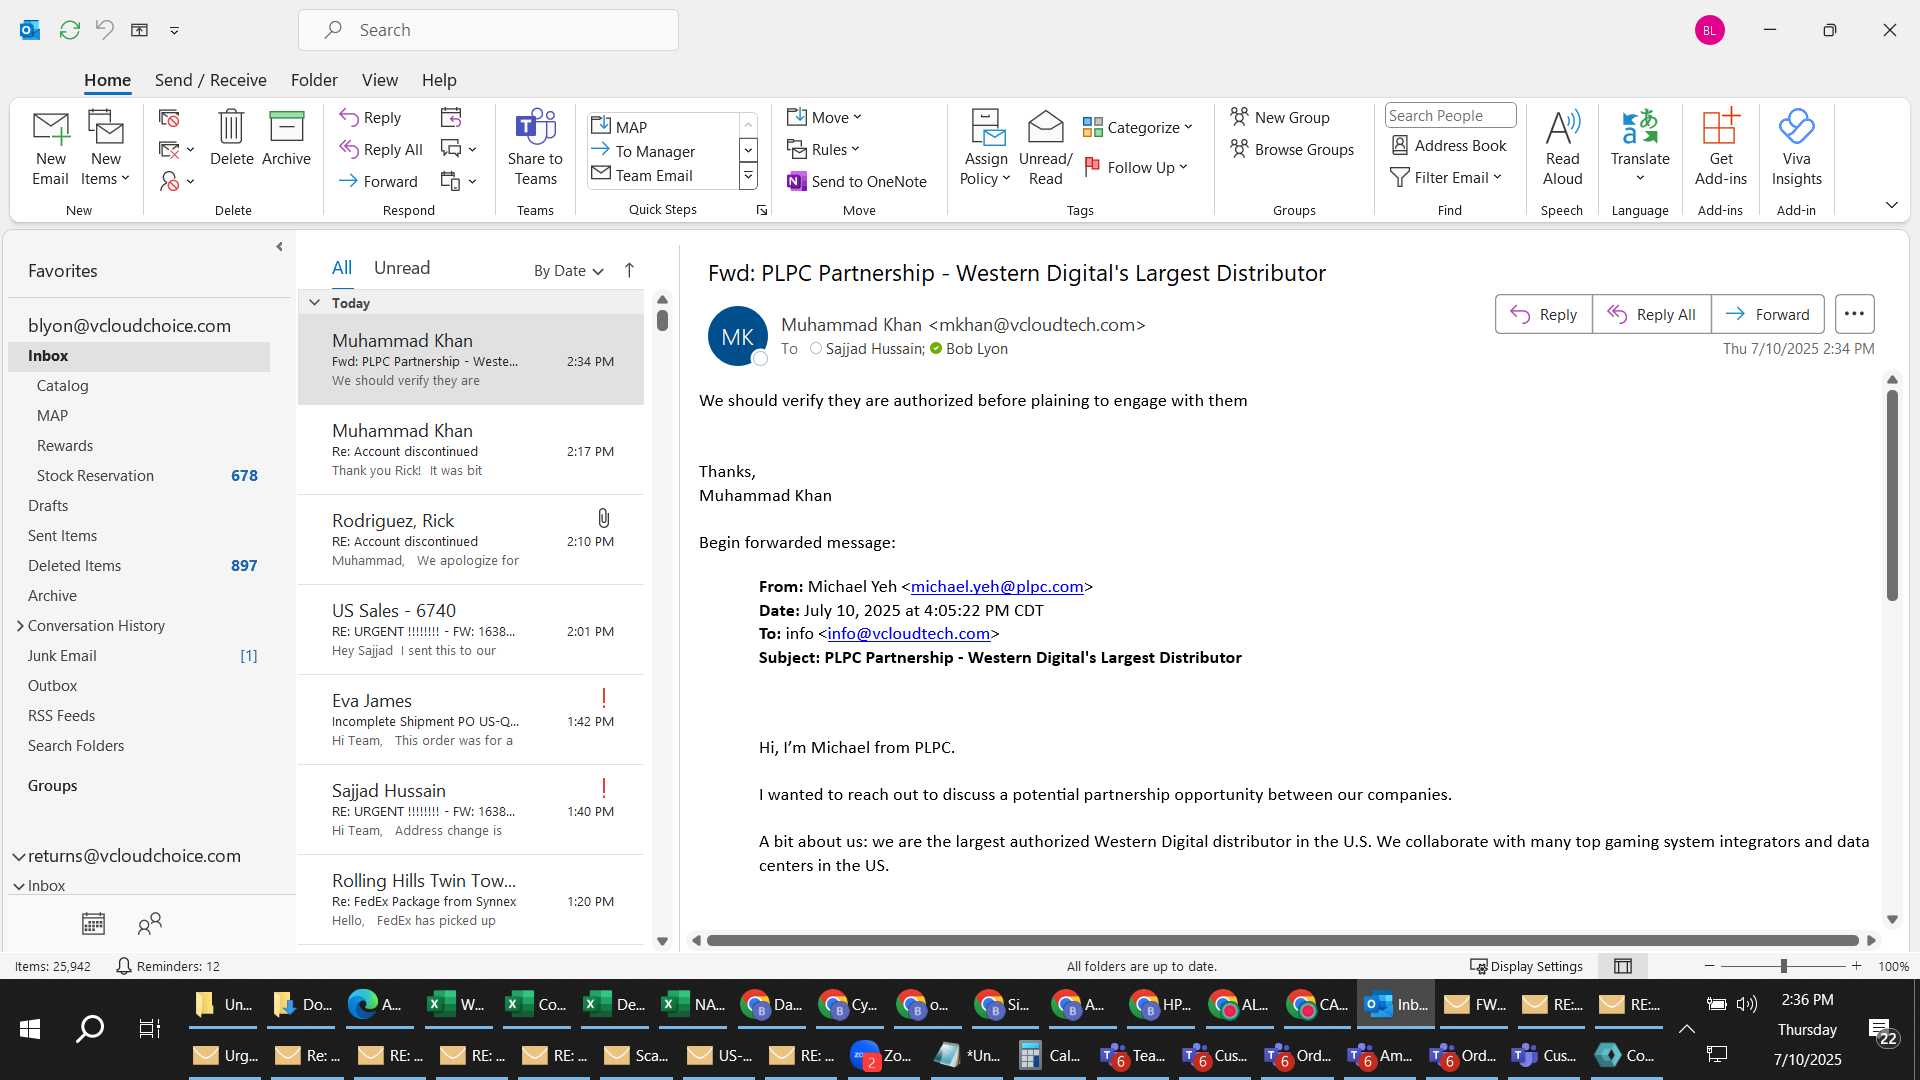Open the View tab
1920x1080 pixels.
[379, 80]
